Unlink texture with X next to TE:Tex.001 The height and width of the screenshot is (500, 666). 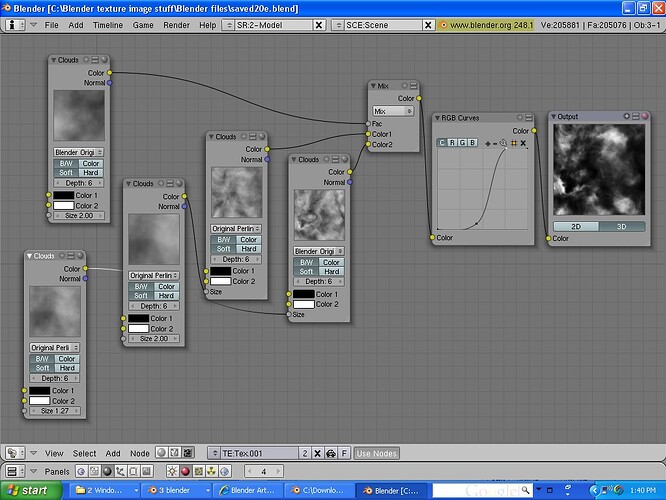point(317,453)
